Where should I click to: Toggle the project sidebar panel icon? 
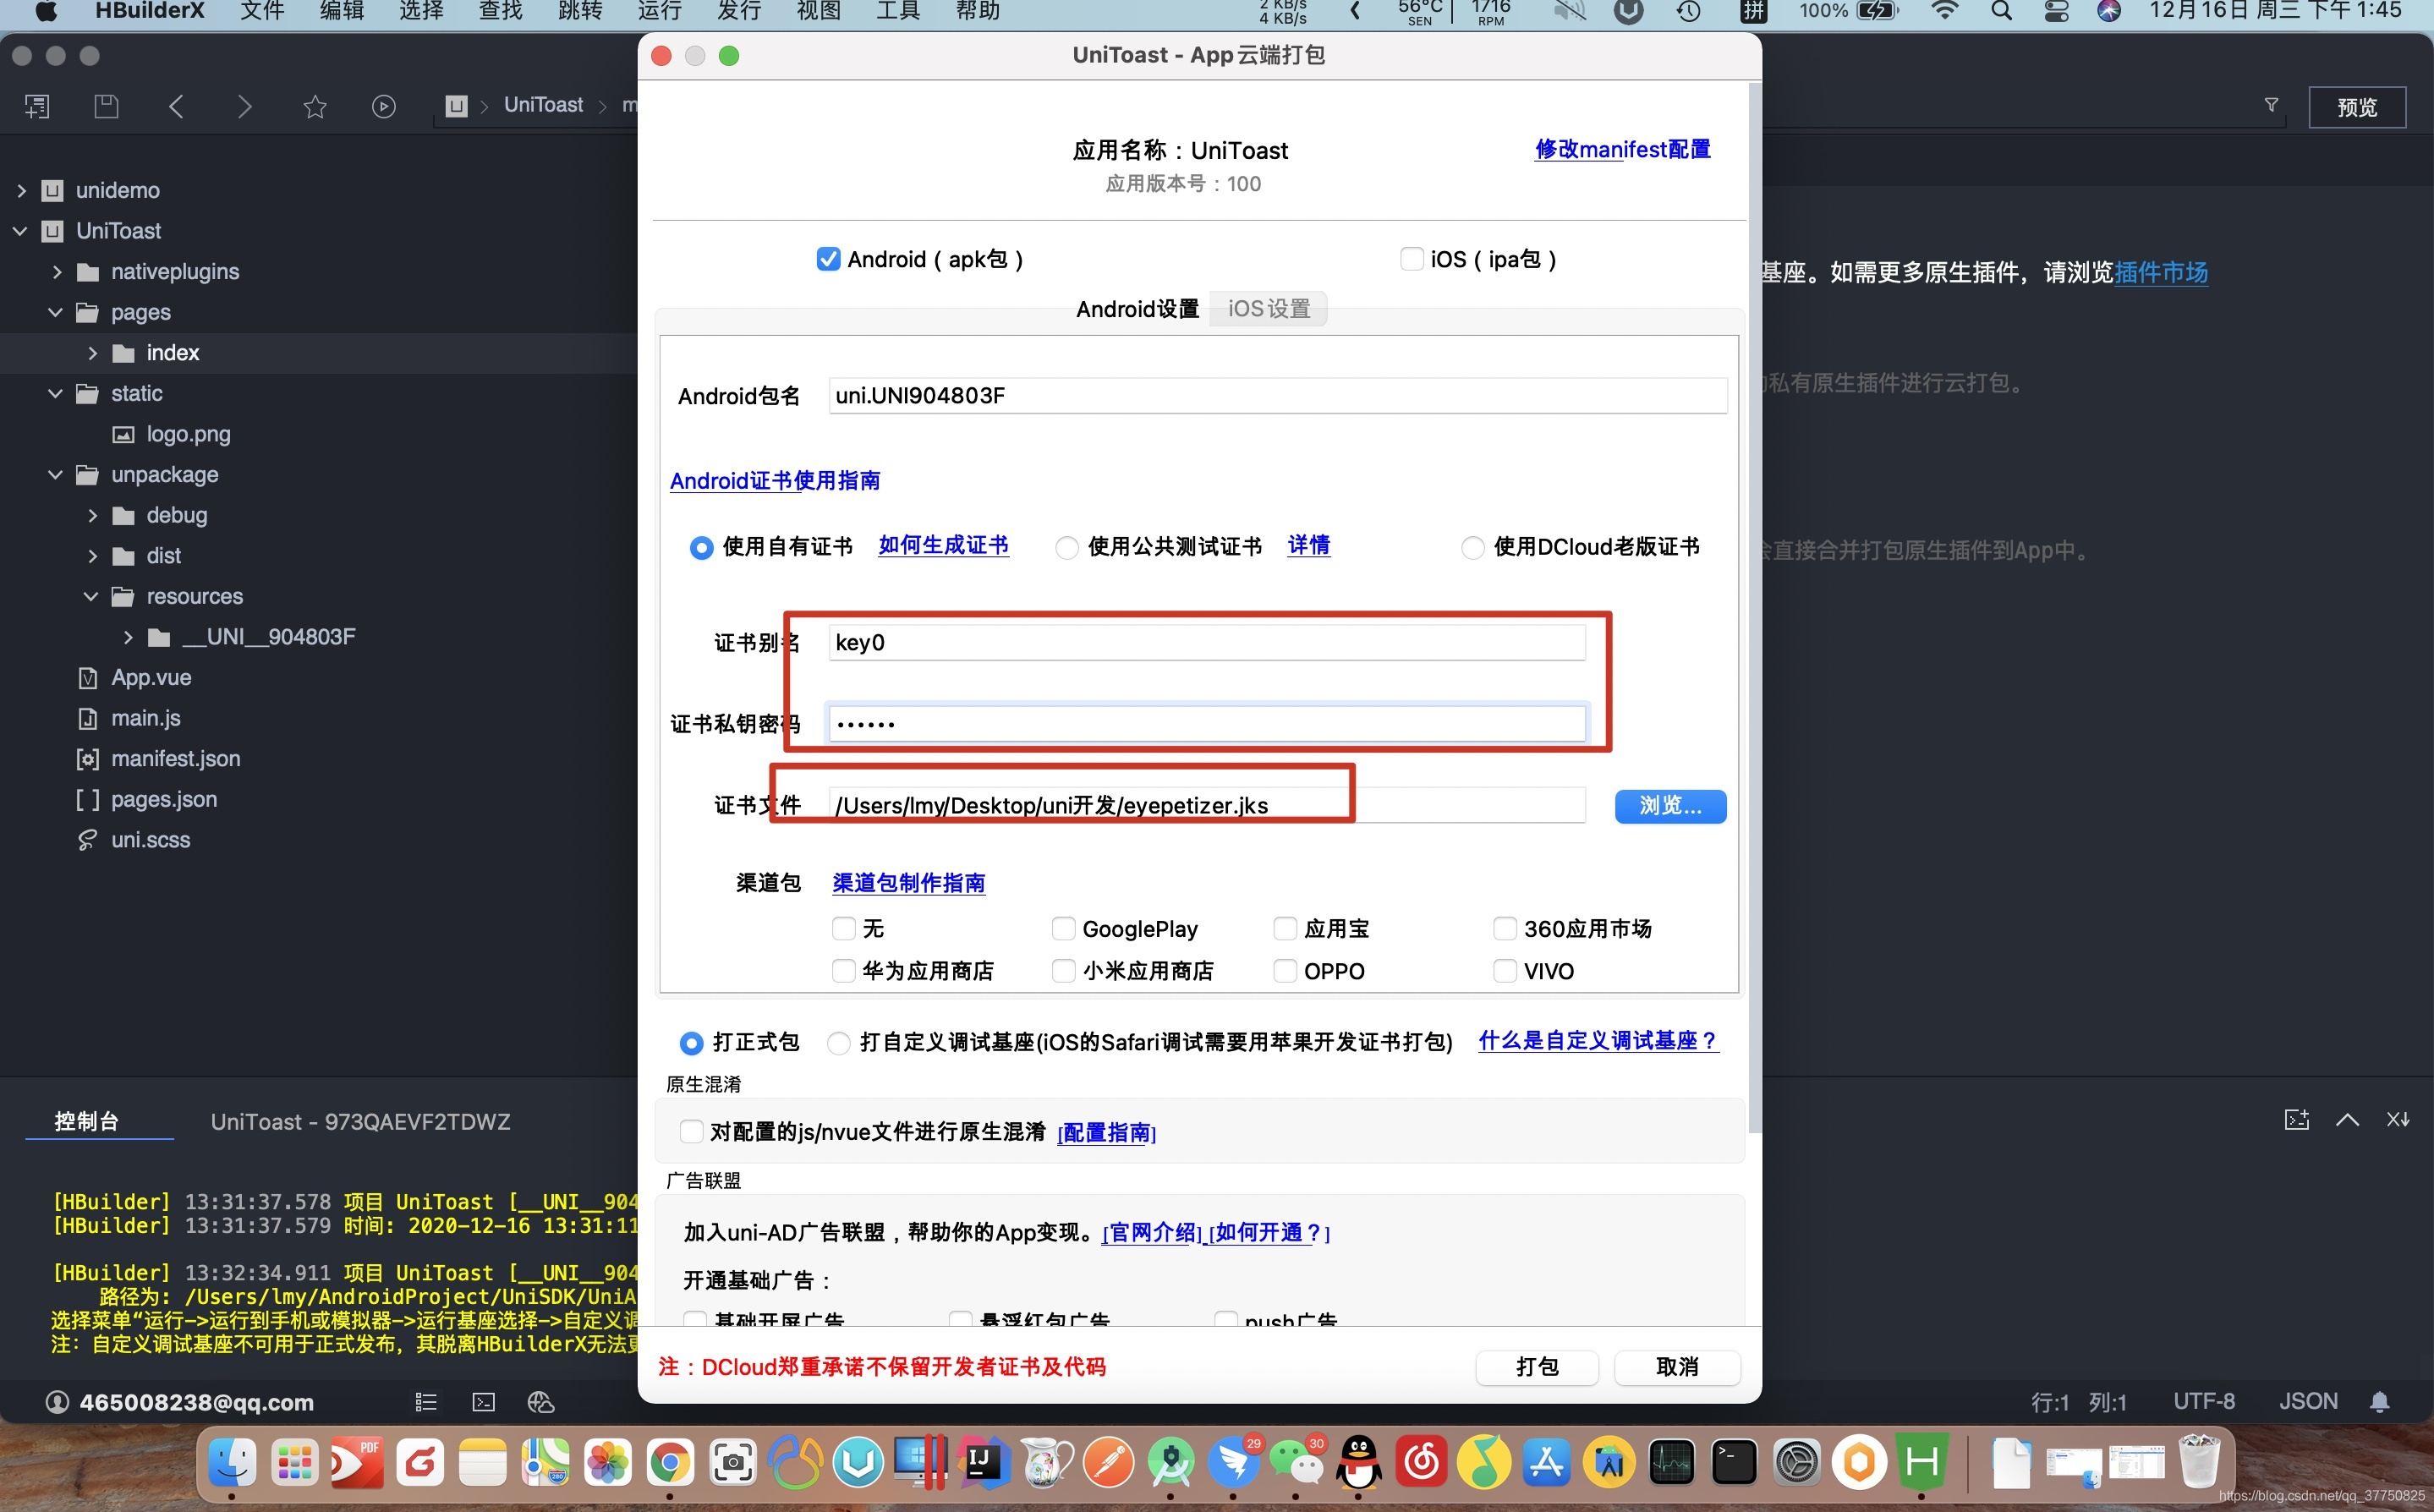(x=37, y=106)
